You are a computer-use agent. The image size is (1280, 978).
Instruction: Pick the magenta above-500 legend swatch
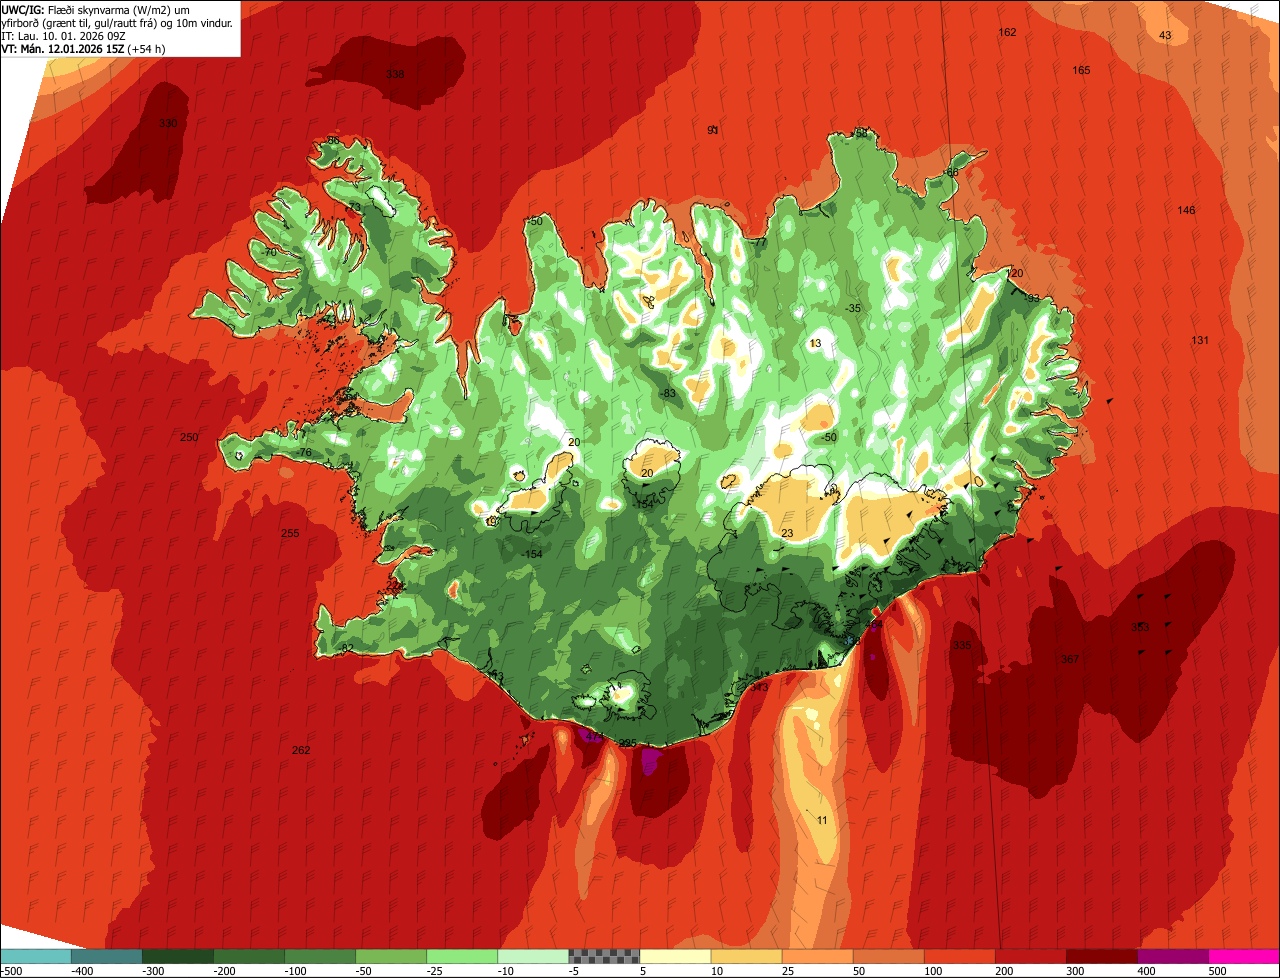[x=1243, y=956]
